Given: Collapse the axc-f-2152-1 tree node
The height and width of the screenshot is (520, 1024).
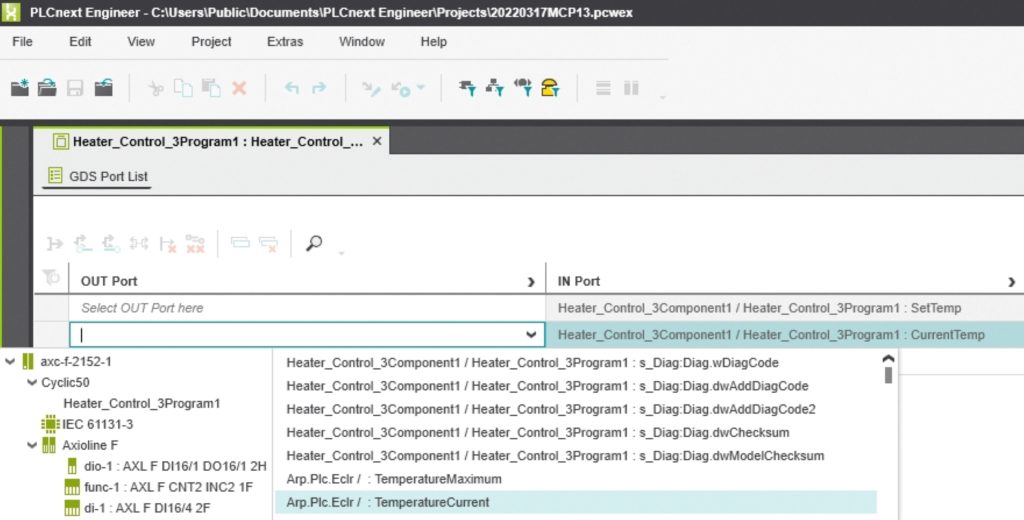Looking at the screenshot, I should pos(10,361).
